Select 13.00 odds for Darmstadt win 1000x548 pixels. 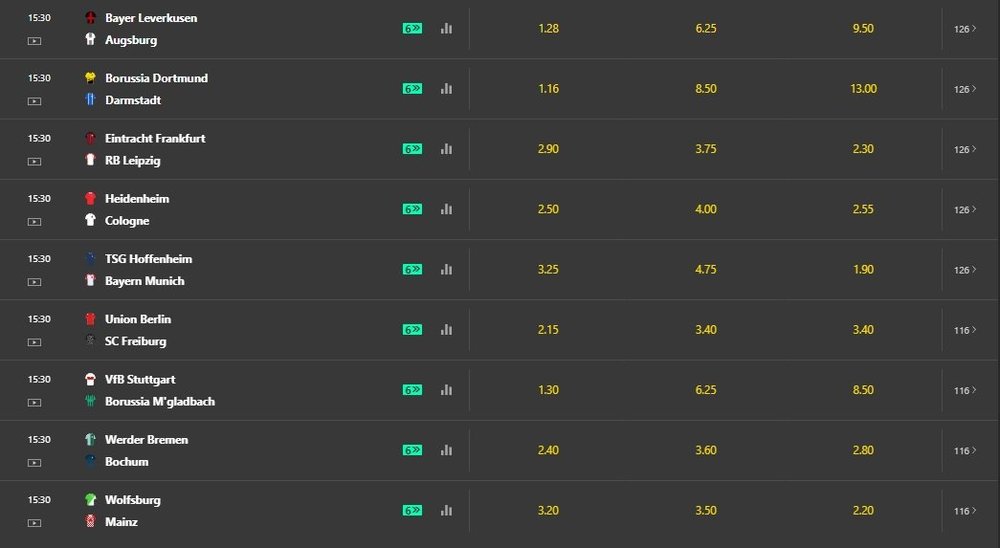point(864,89)
